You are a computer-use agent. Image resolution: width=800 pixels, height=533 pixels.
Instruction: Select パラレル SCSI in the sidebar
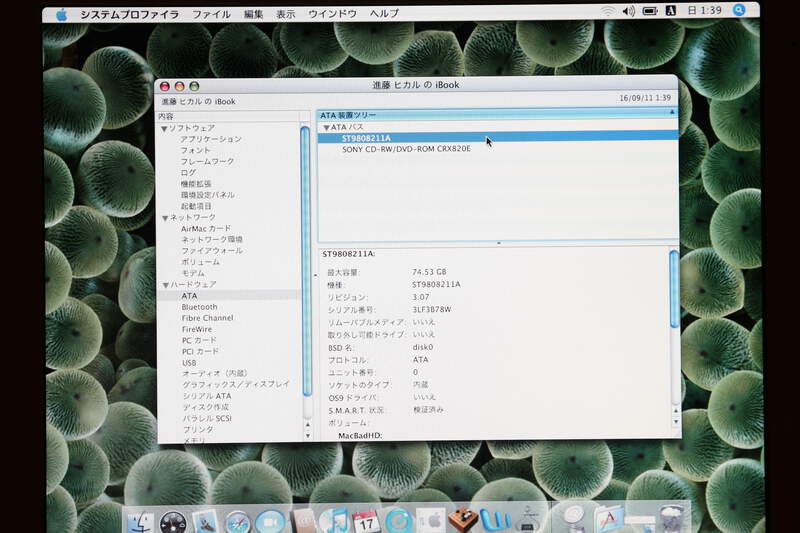click(207, 418)
